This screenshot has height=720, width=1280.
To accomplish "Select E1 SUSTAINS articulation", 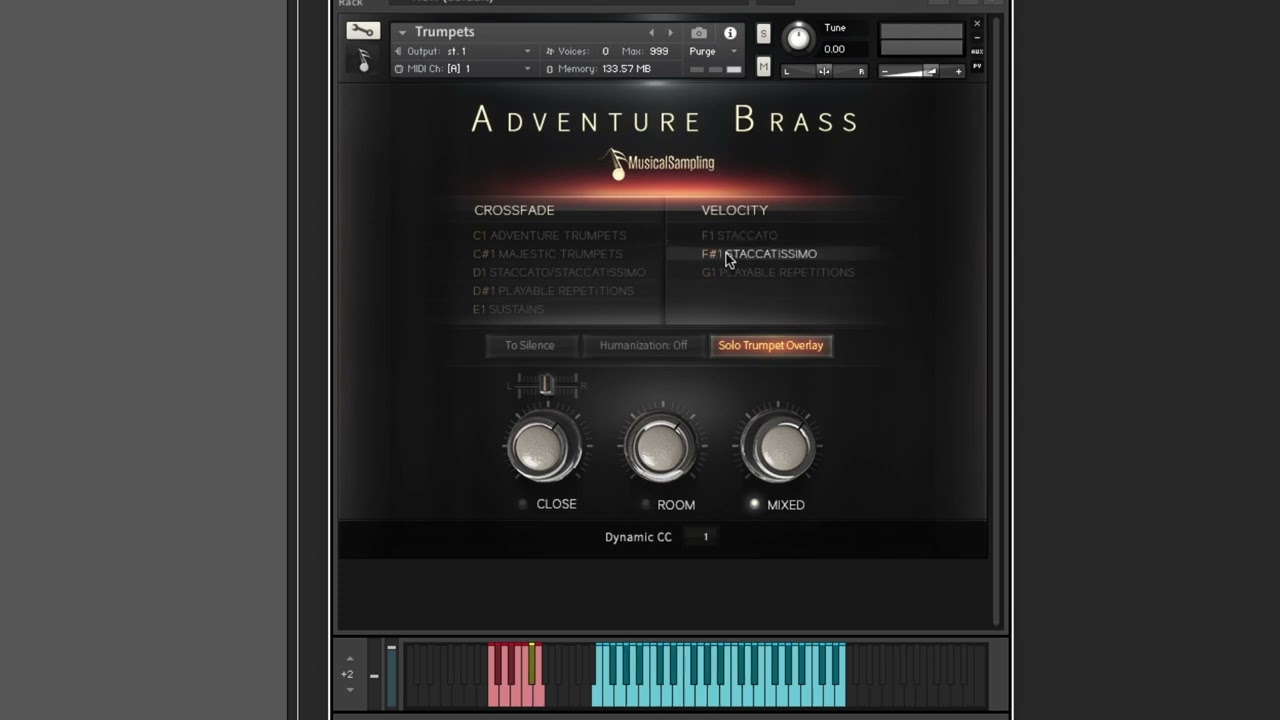I will 508,309.
